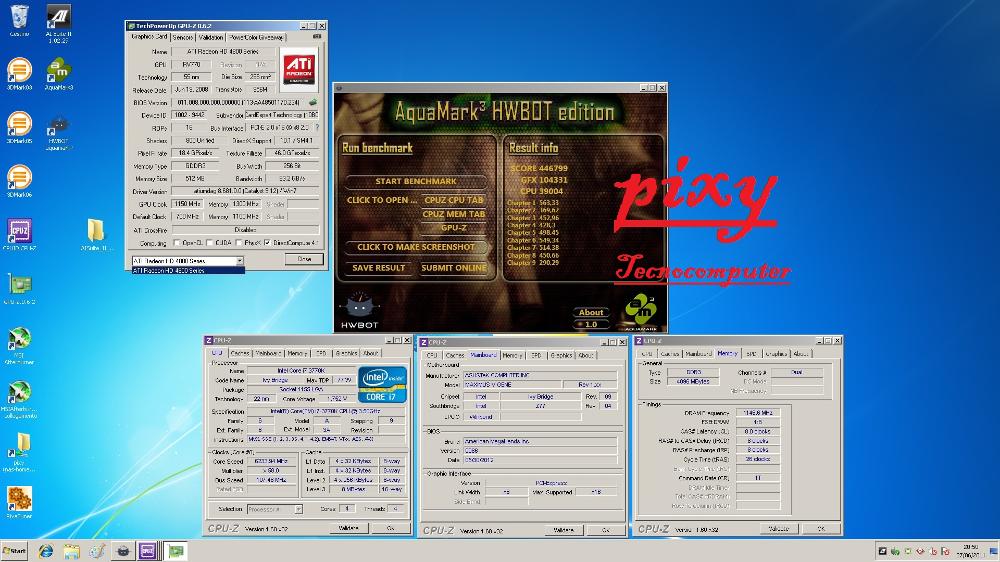Click the Bus Interface question mark in GPU-Z
Screen dimensions: 1000x562
point(317,128)
